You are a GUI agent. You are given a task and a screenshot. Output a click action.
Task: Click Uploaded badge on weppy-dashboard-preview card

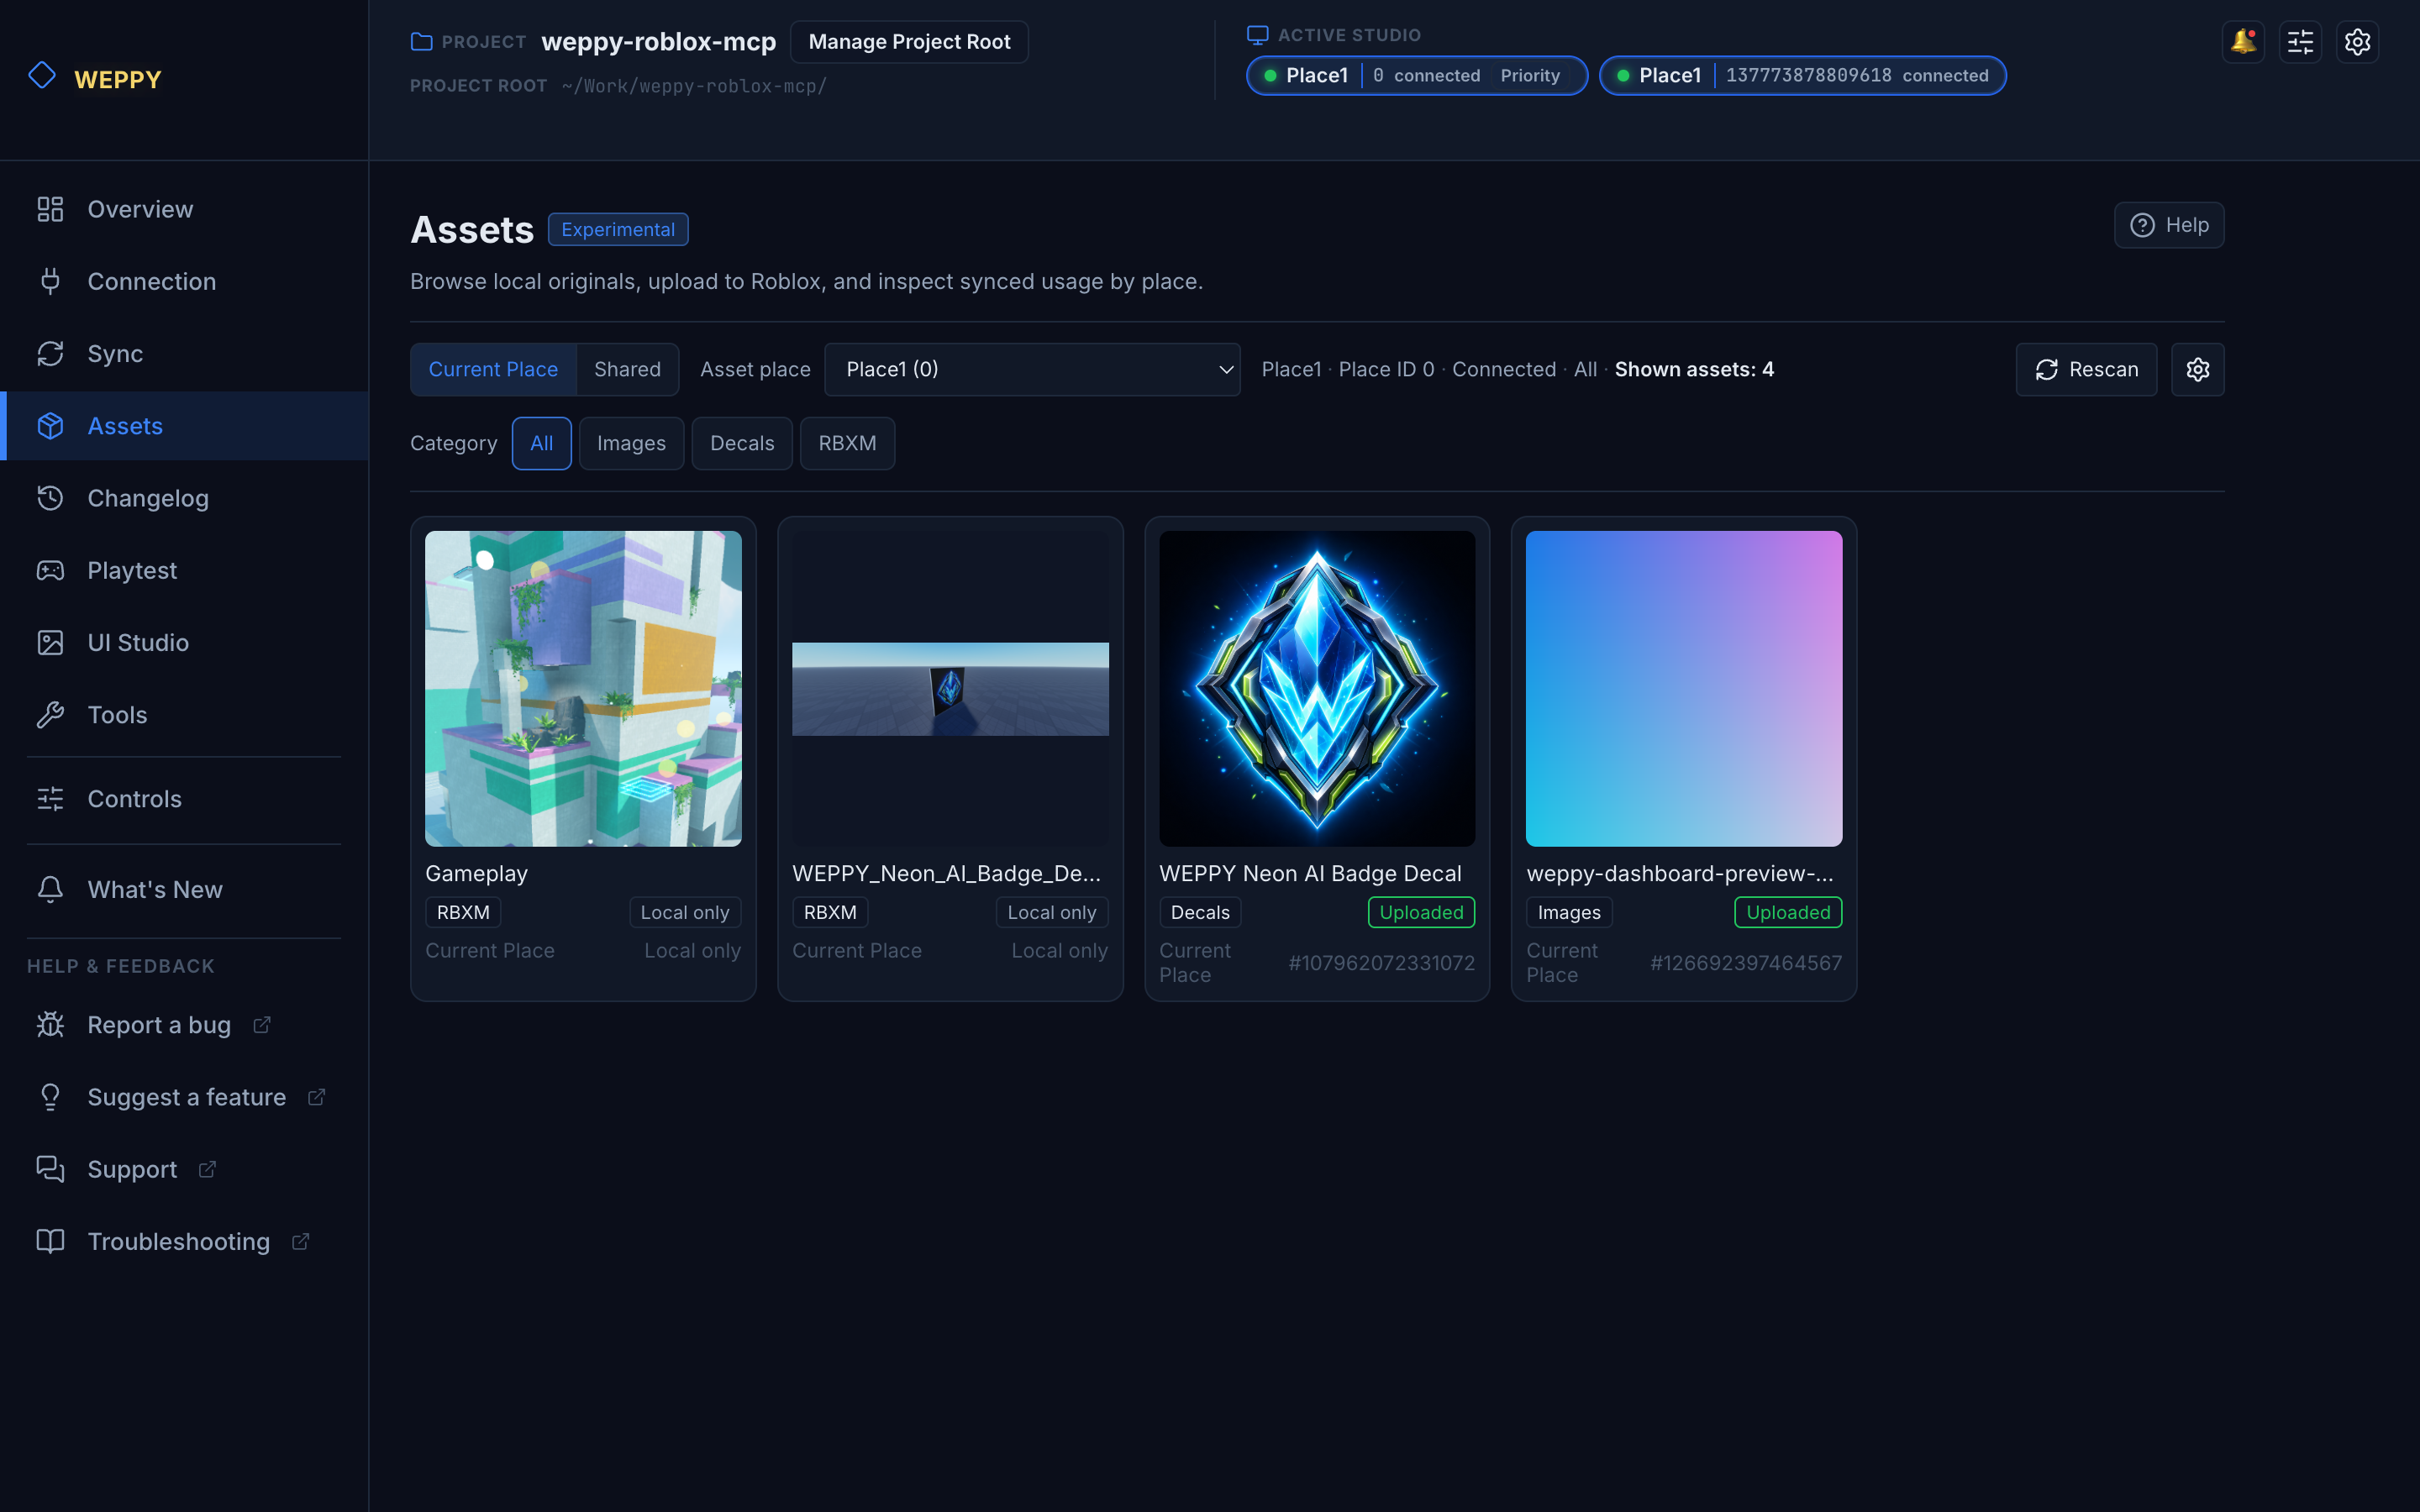pos(1788,912)
